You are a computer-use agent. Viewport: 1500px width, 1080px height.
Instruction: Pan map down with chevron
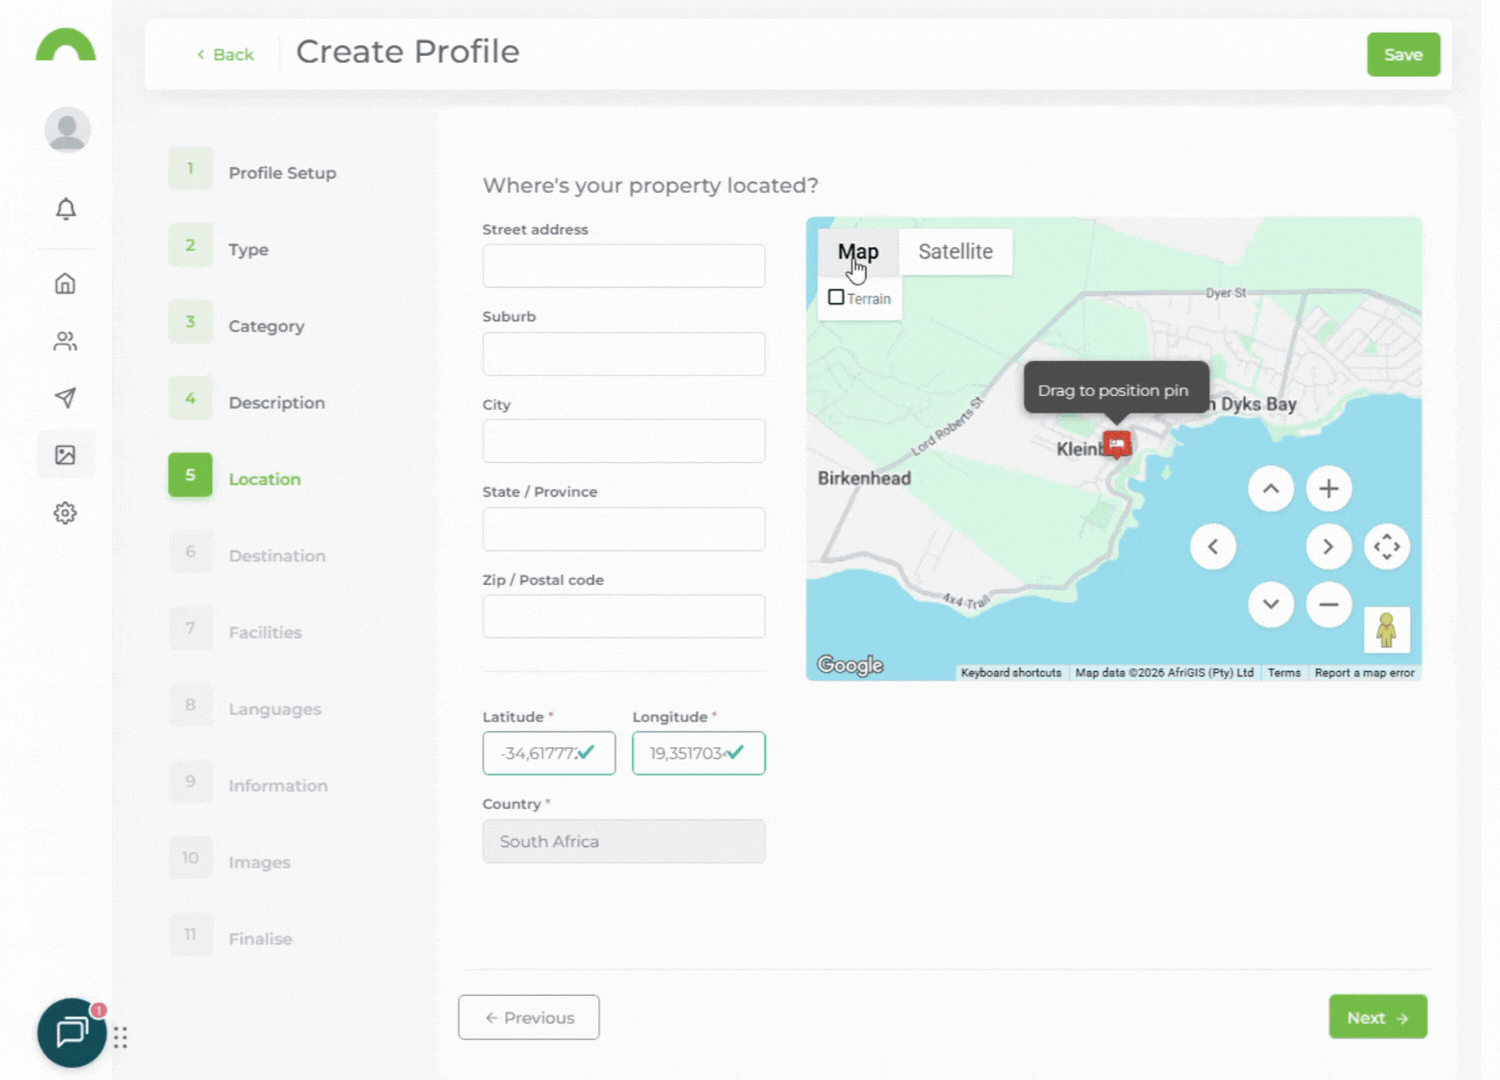point(1270,605)
